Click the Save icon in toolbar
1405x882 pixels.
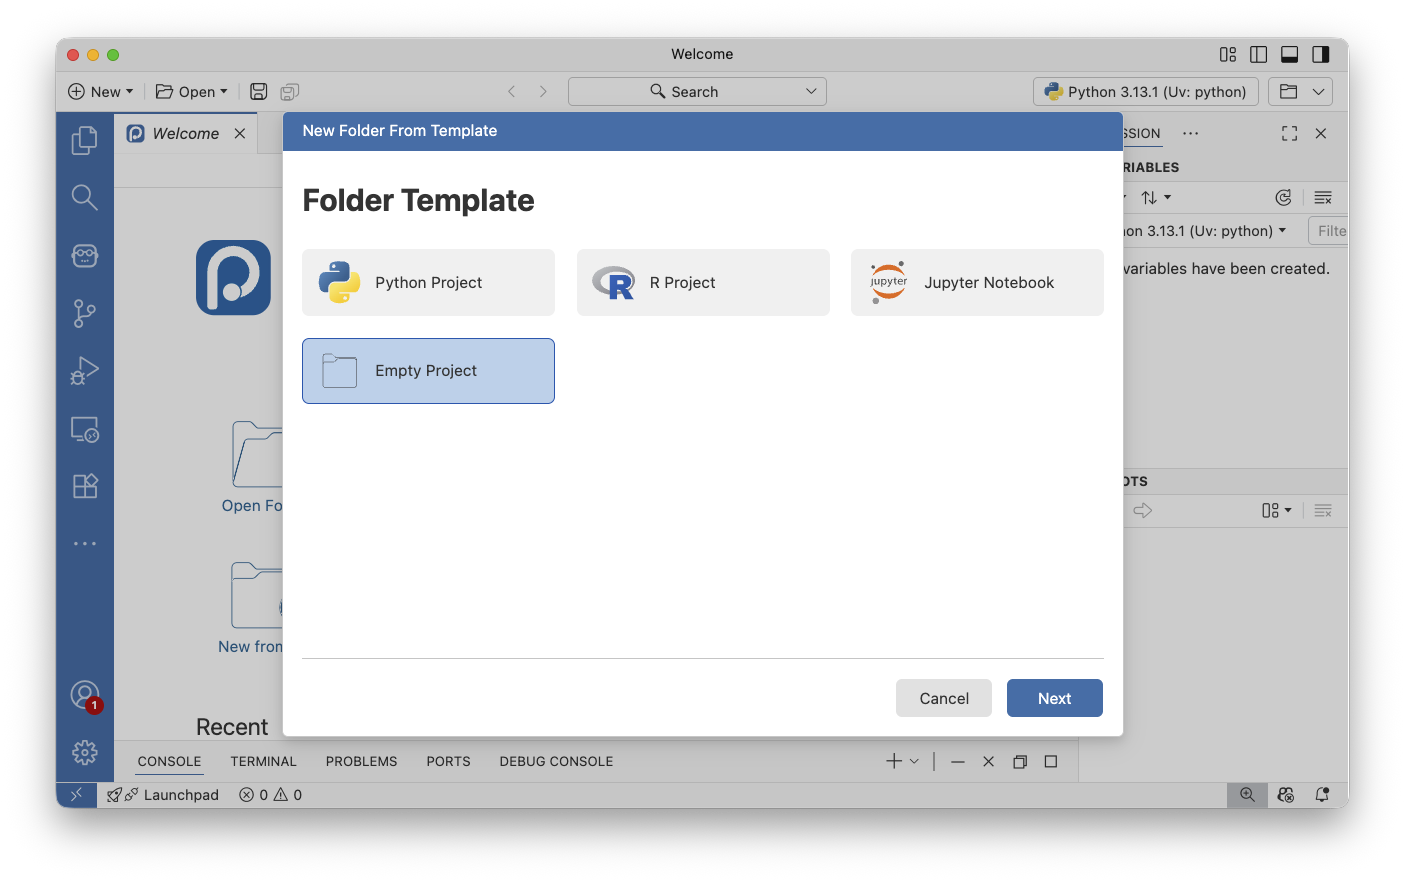tap(258, 92)
